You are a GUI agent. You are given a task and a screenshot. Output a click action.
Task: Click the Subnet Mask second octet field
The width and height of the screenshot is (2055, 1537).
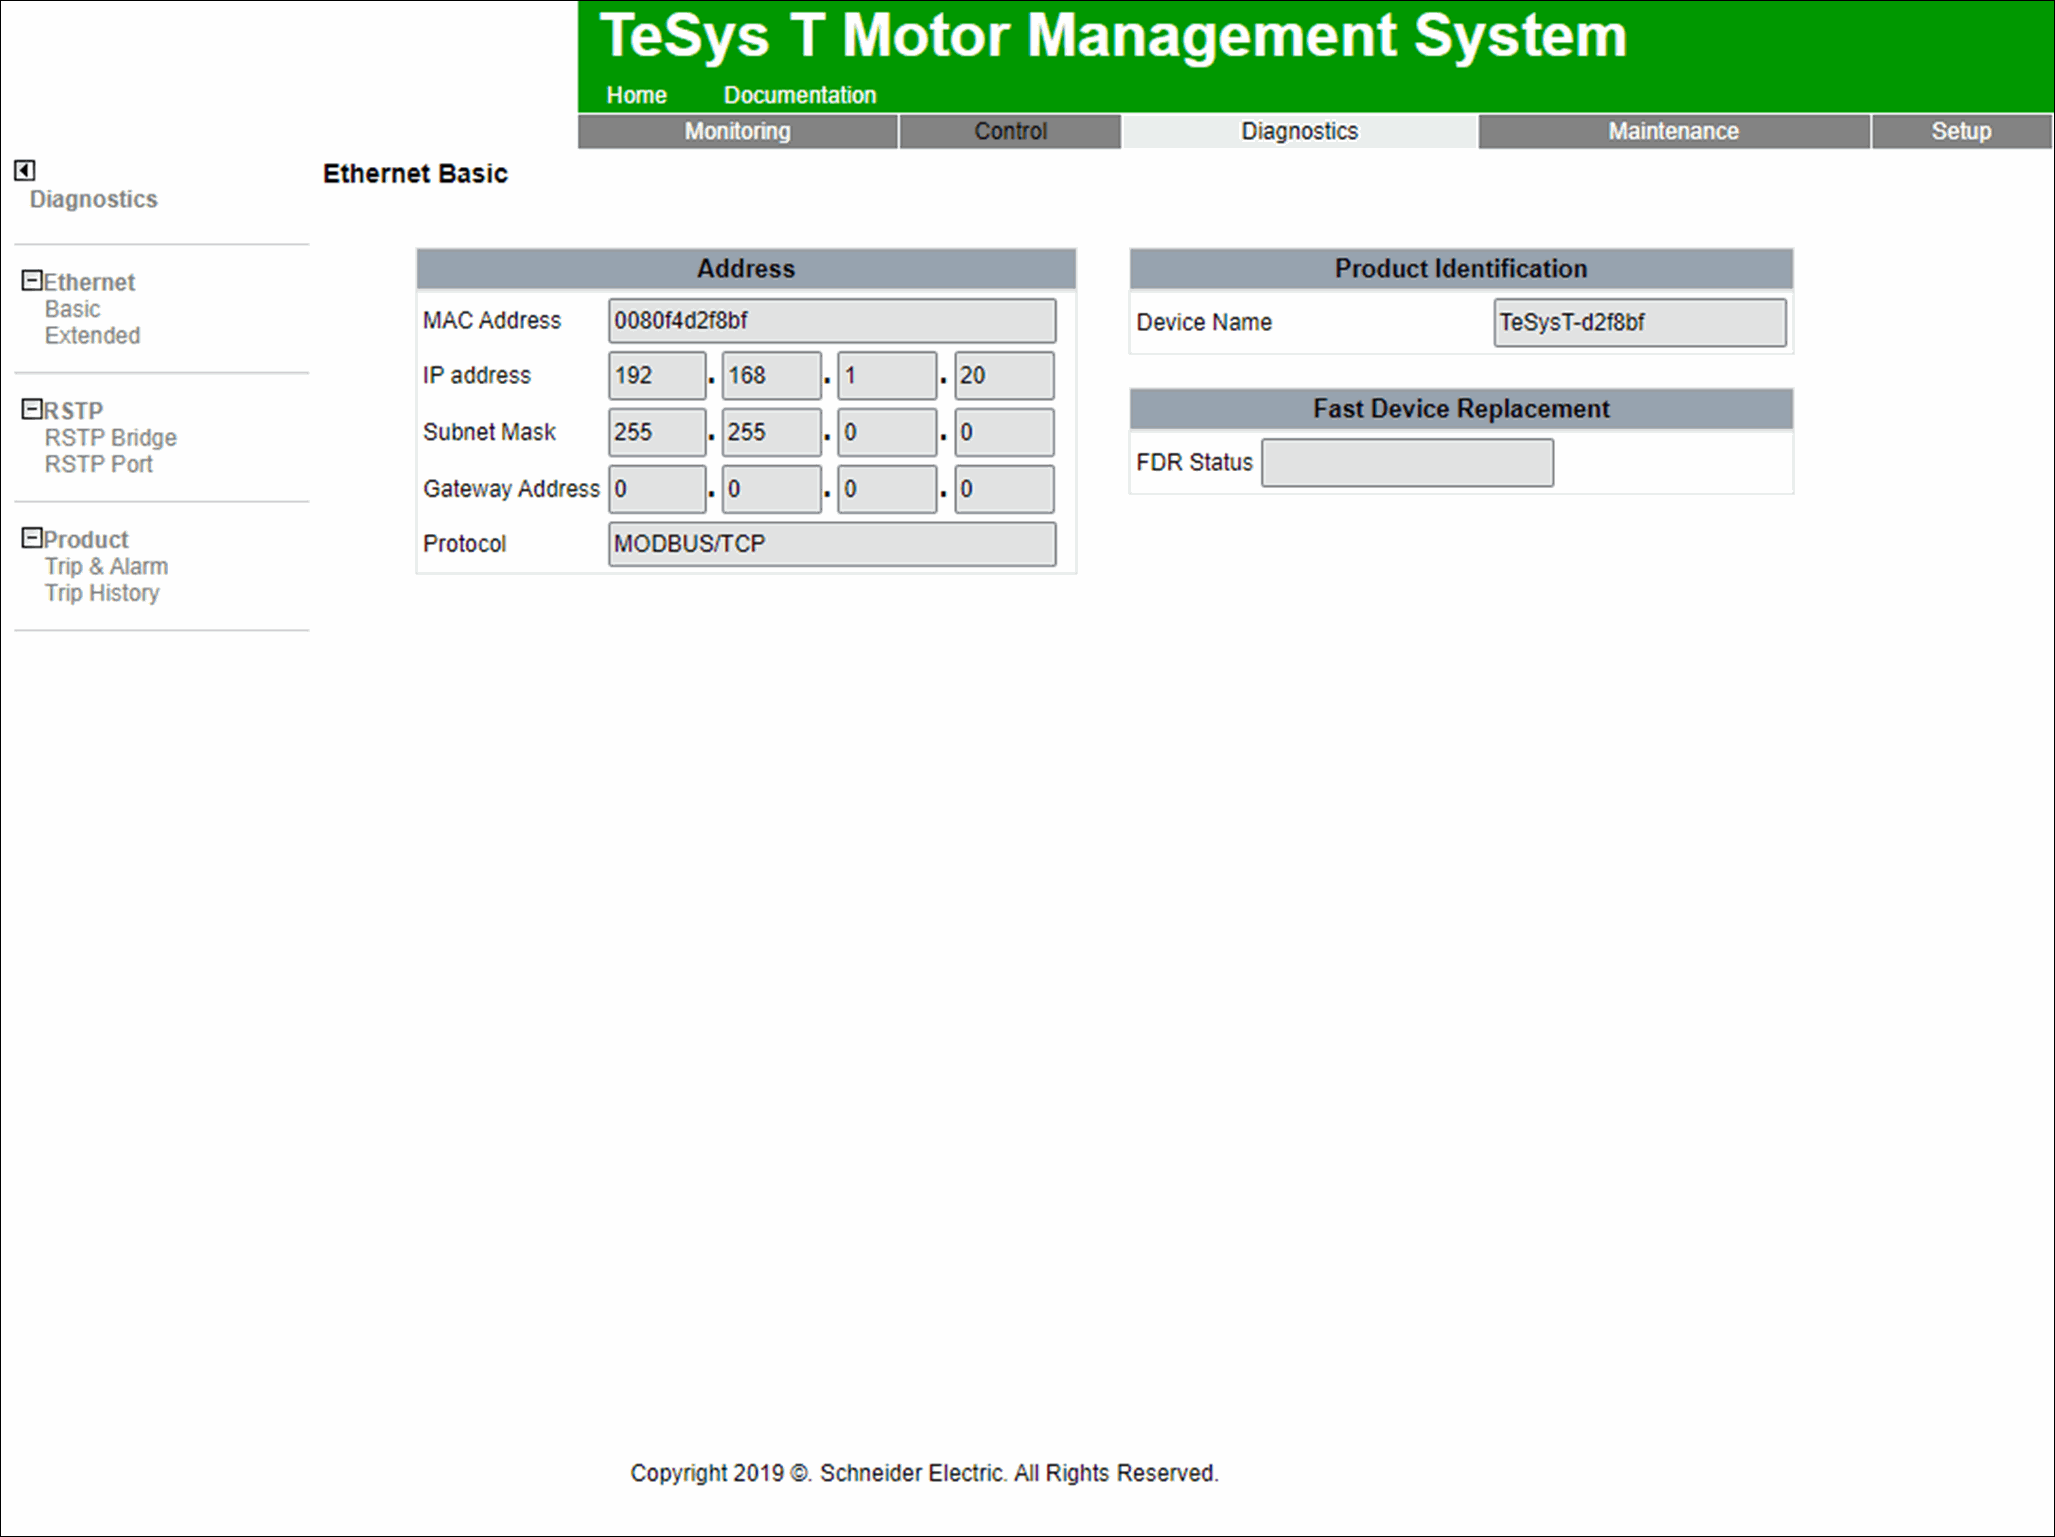click(x=772, y=432)
